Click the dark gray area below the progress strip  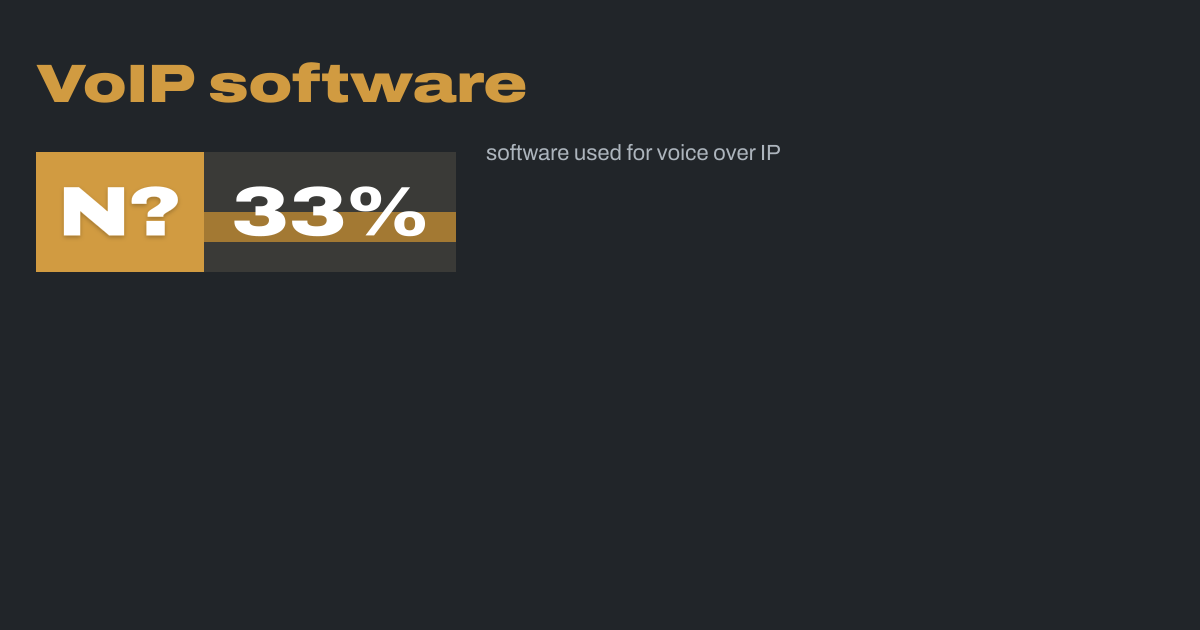pyautogui.click(x=330, y=257)
